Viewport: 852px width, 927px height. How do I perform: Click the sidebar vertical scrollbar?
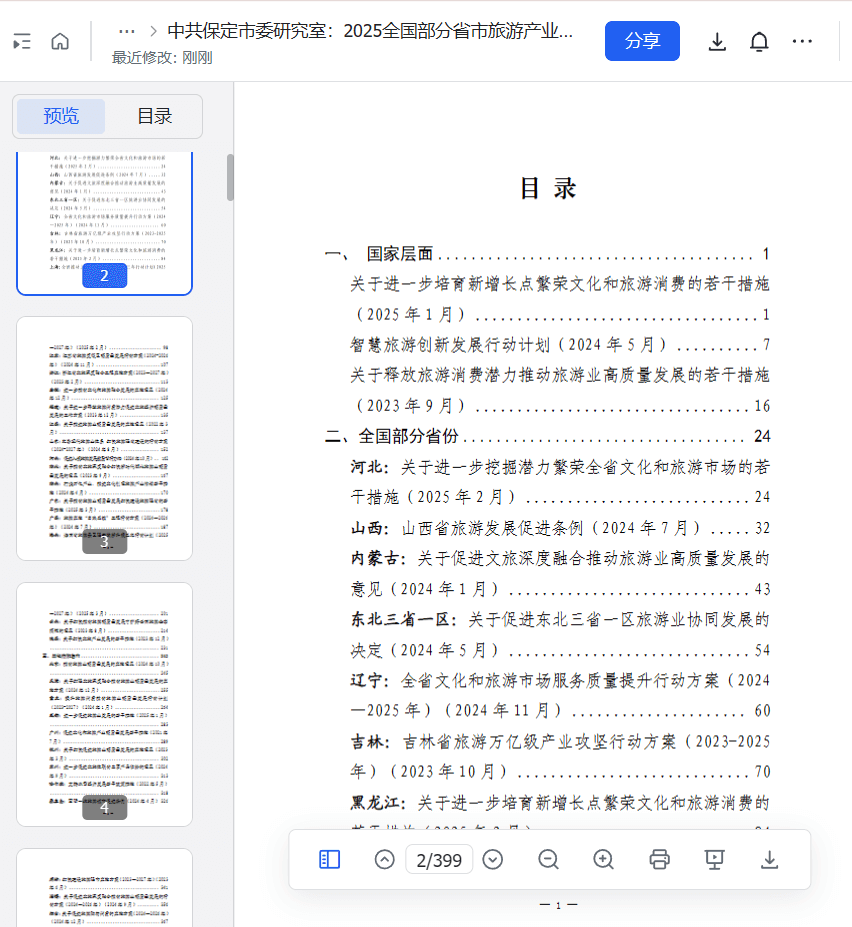pyautogui.click(x=230, y=177)
